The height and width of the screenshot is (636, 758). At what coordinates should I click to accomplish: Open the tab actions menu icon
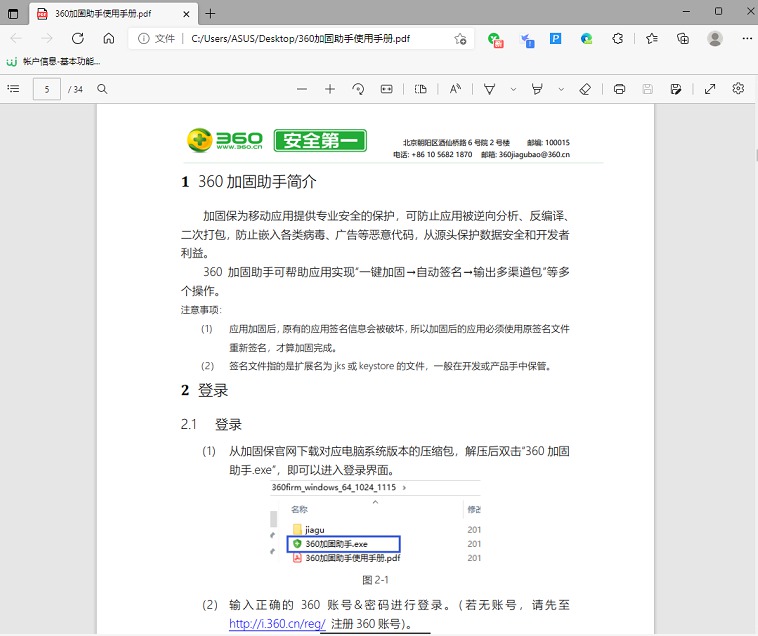[x=13, y=14]
